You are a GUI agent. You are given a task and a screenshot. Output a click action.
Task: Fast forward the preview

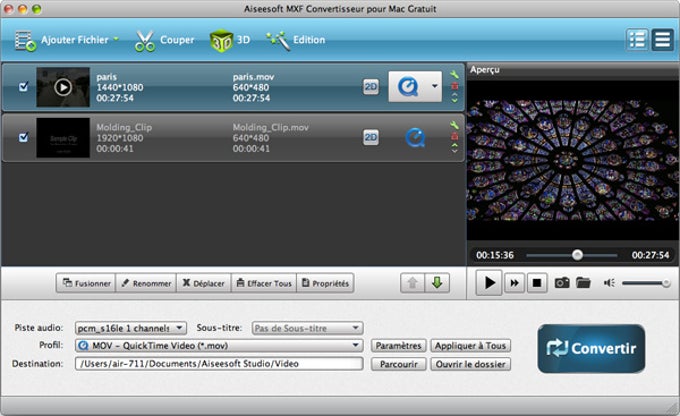(514, 283)
